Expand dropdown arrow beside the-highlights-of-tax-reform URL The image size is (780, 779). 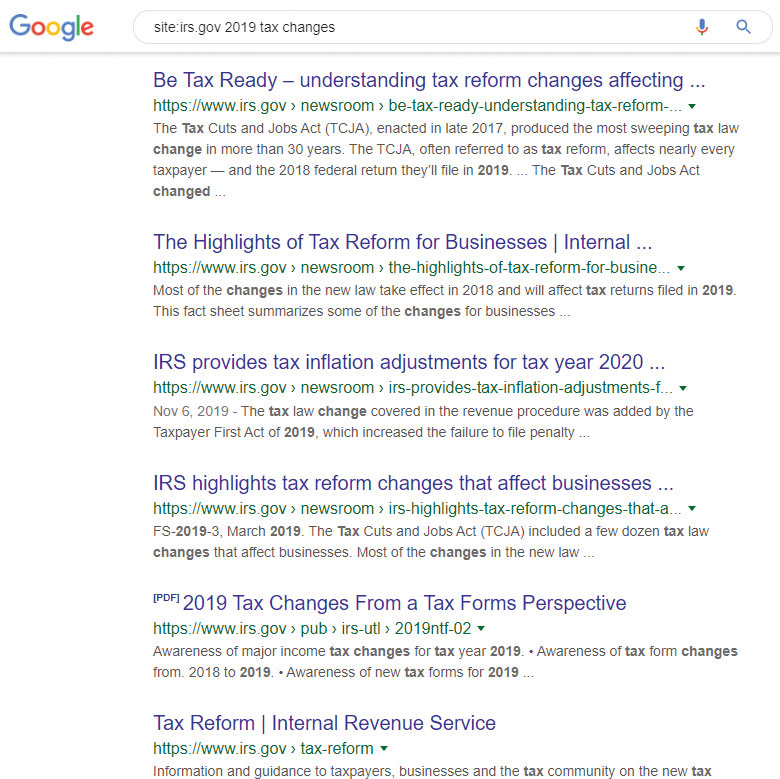[x=681, y=268]
